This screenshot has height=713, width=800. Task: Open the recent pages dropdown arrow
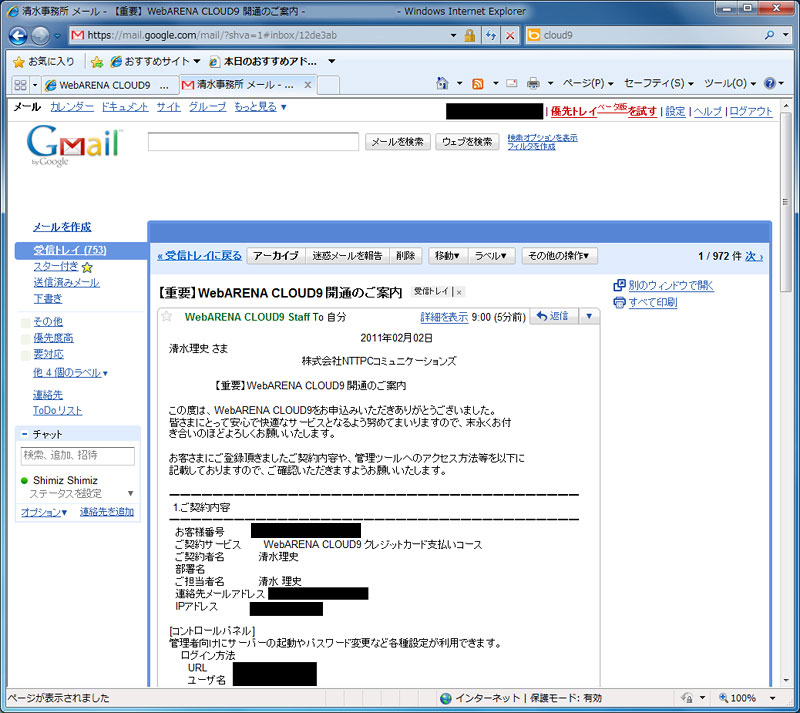57,36
